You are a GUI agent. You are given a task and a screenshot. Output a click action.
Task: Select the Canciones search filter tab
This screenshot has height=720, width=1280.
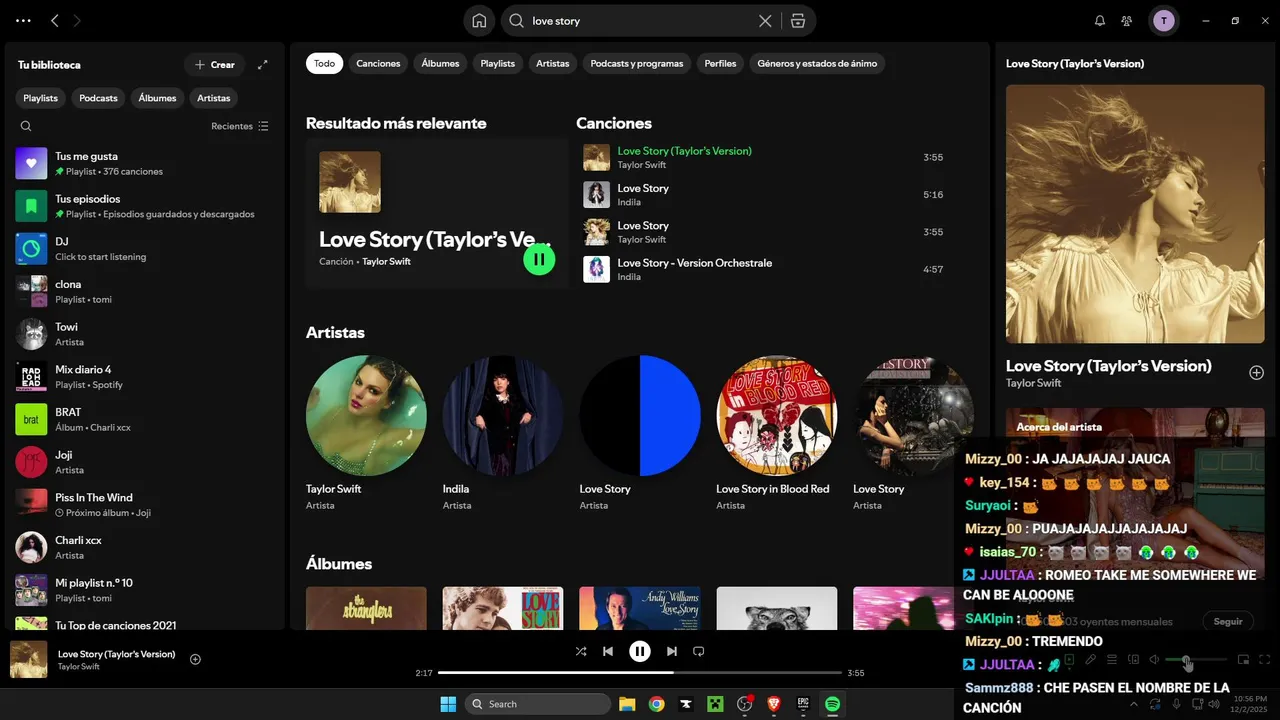click(x=378, y=63)
